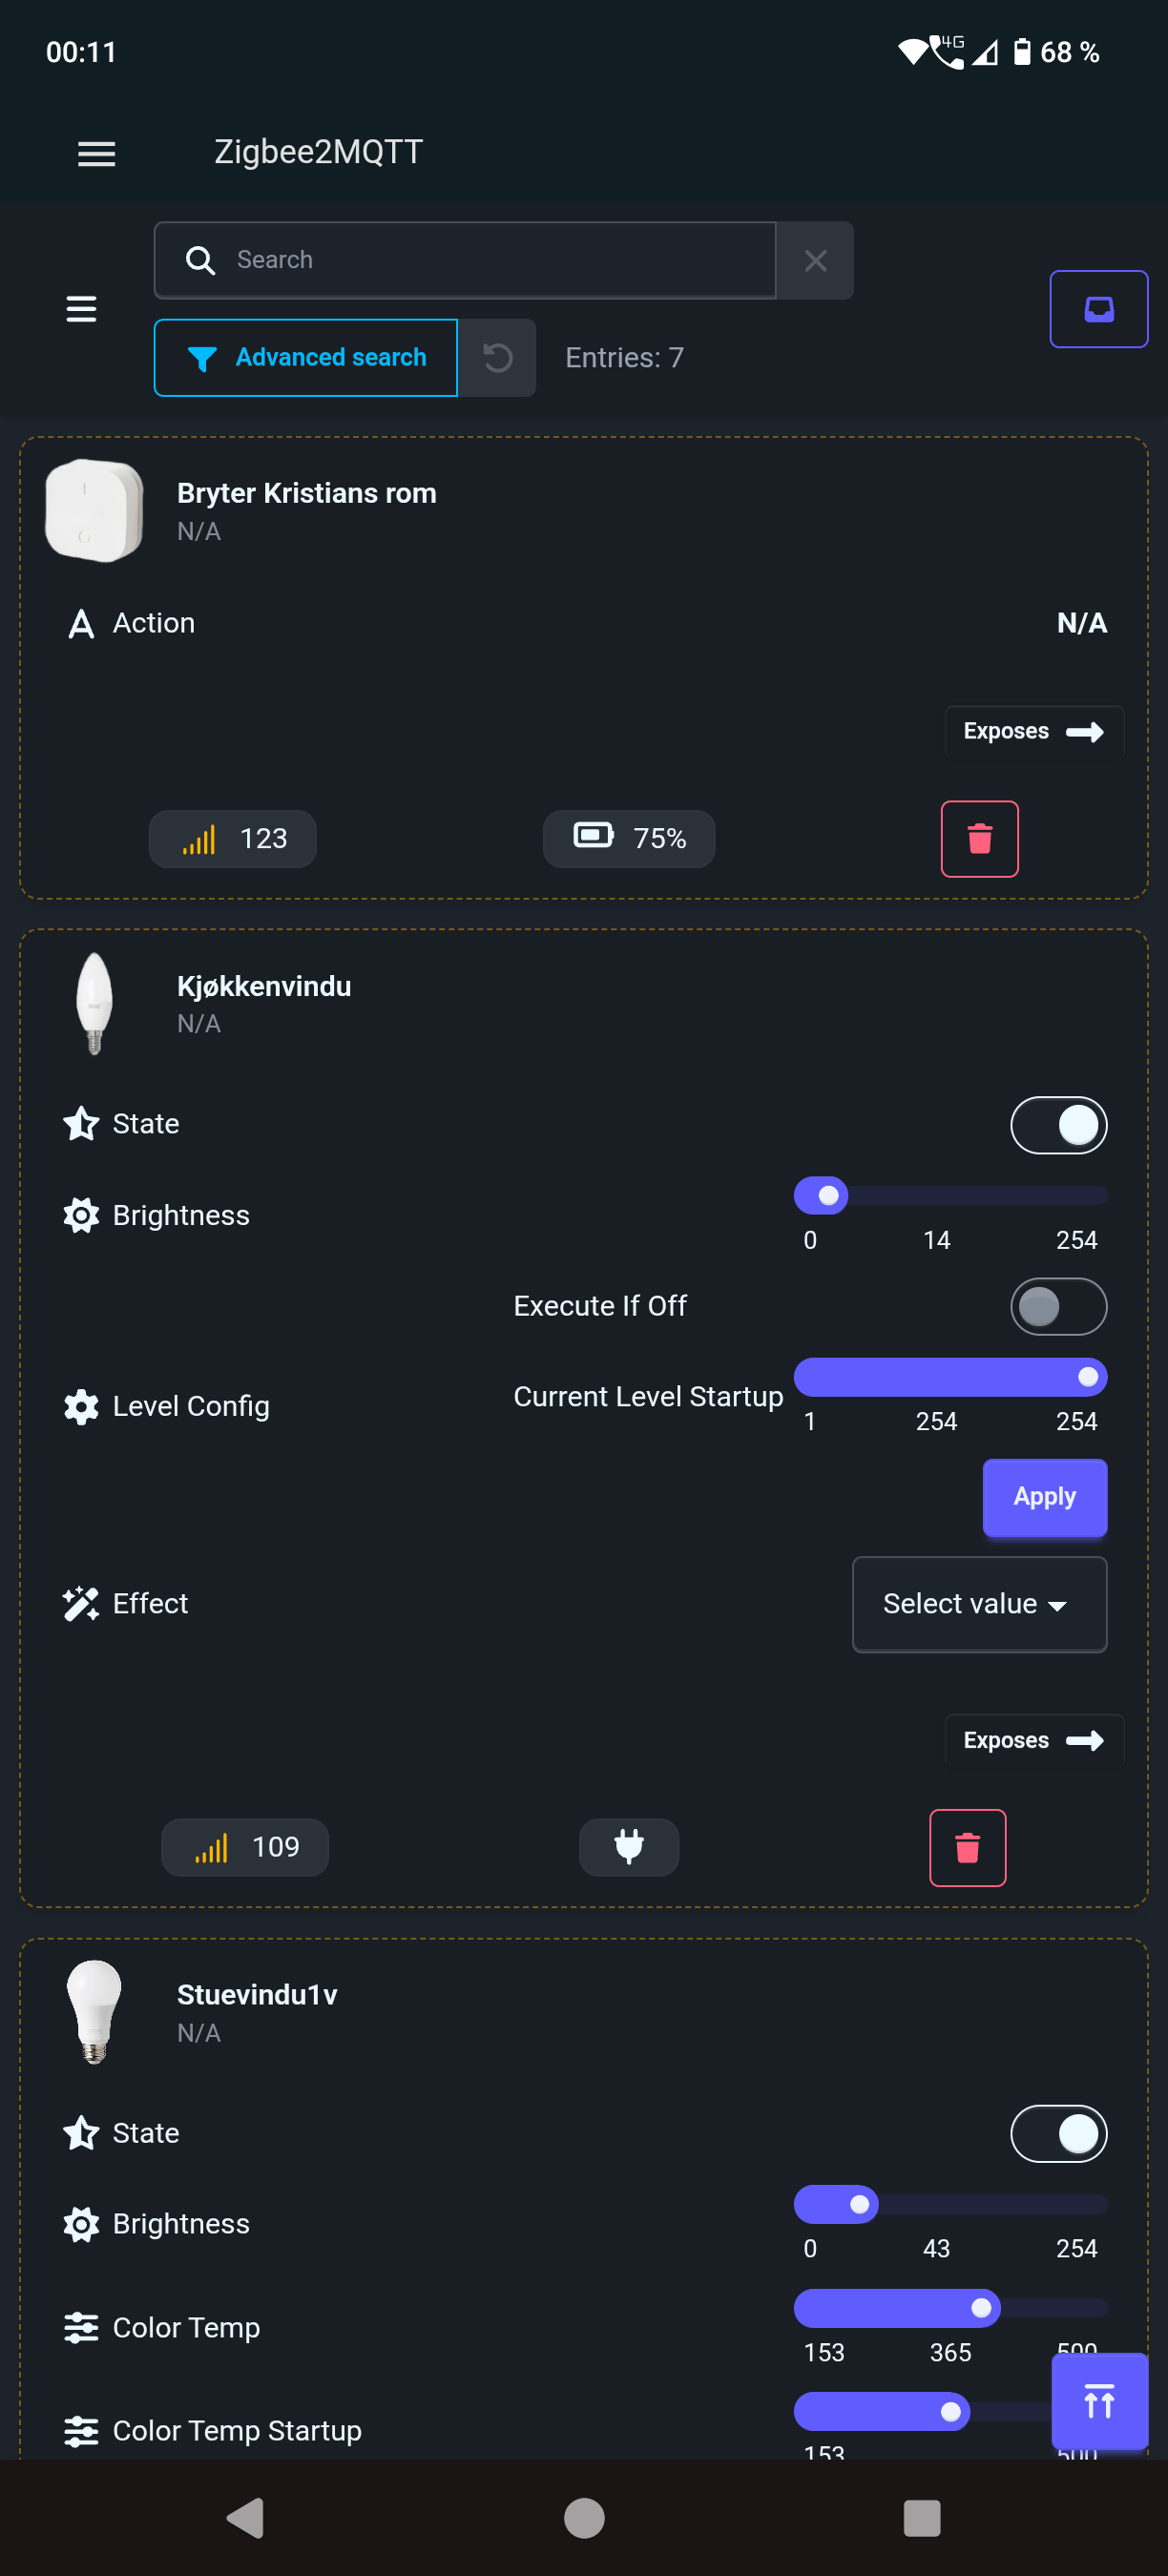Enable the Execute If Off switch

point(1058,1306)
